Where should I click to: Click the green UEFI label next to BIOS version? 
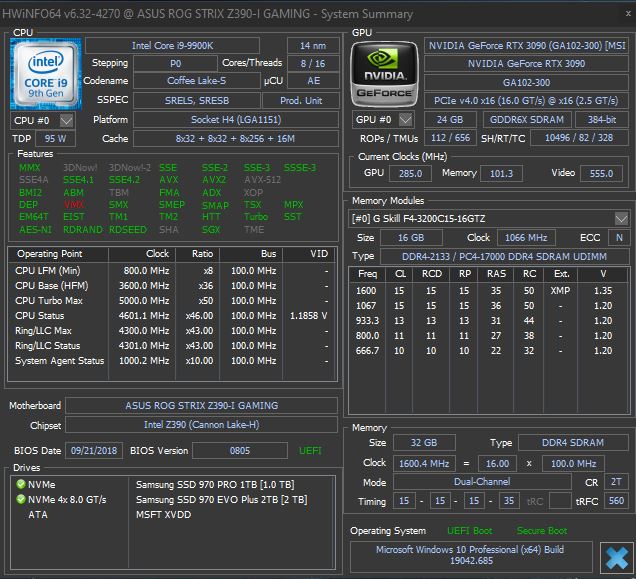311,451
